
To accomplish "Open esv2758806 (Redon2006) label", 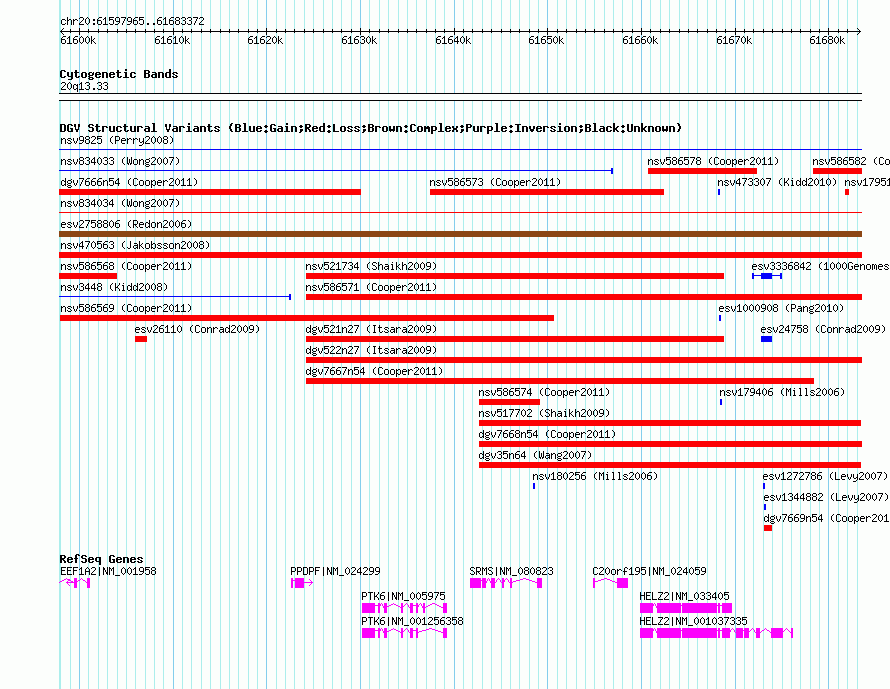I will pyautogui.click(x=126, y=224).
